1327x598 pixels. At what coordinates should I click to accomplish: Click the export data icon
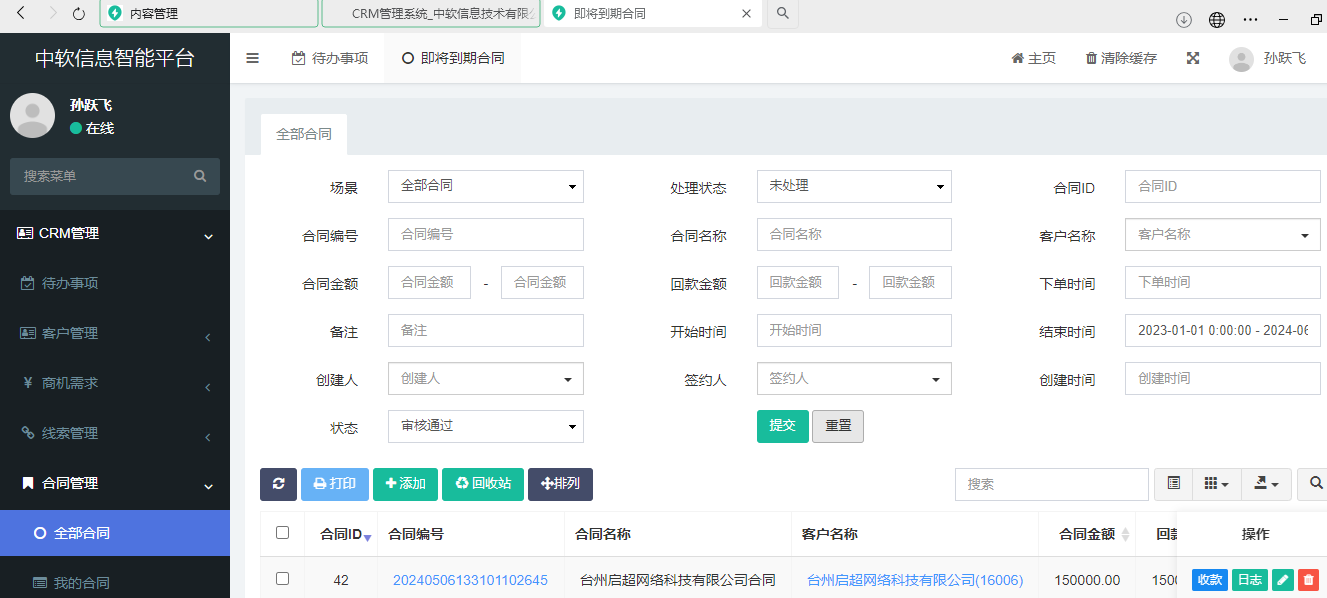(1266, 484)
